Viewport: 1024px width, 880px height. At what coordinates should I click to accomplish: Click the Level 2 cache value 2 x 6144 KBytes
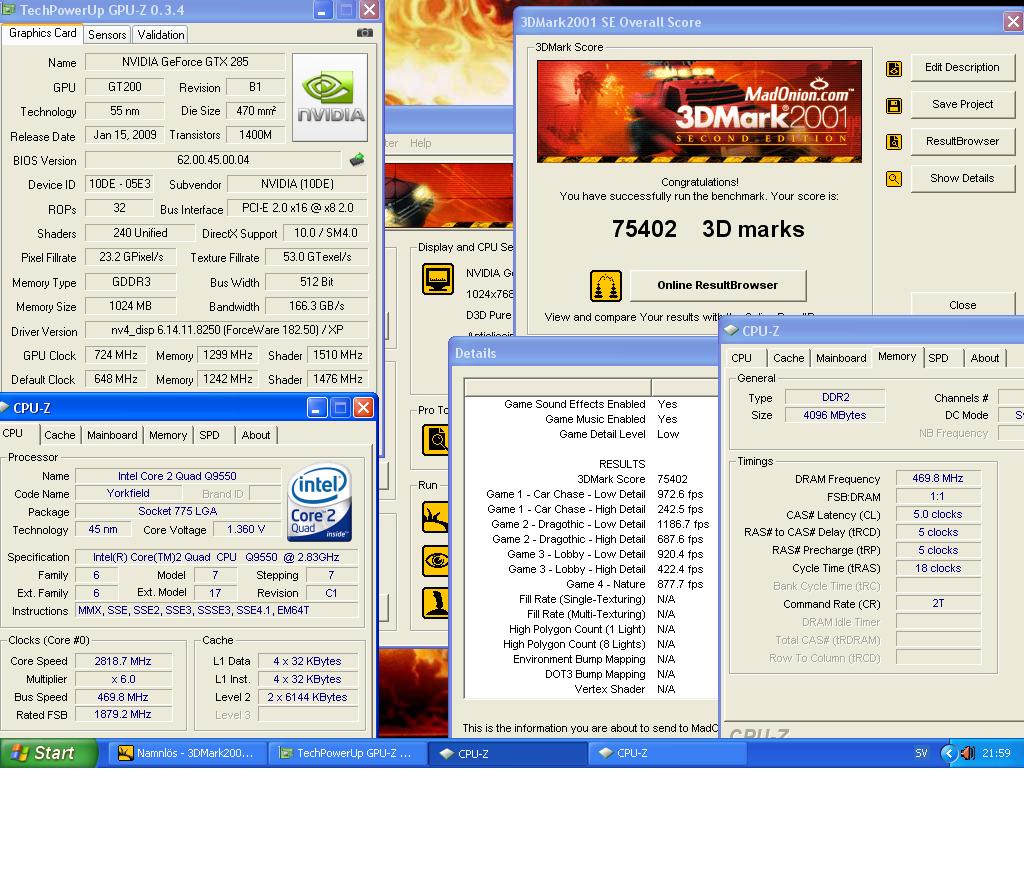[307, 697]
